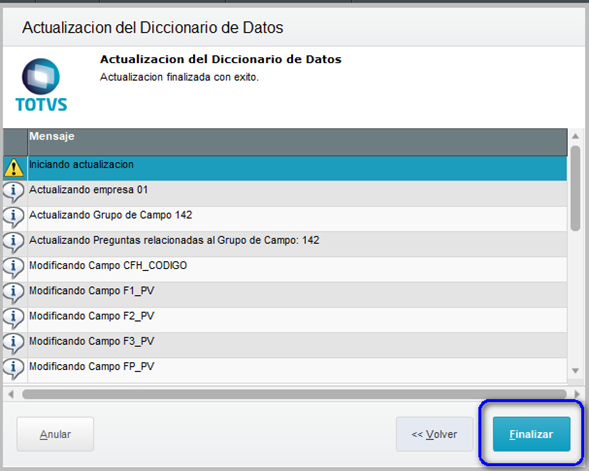The image size is (589, 471).
Task: Click the vertical scrollbar up arrow
Action: click(575, 136)
